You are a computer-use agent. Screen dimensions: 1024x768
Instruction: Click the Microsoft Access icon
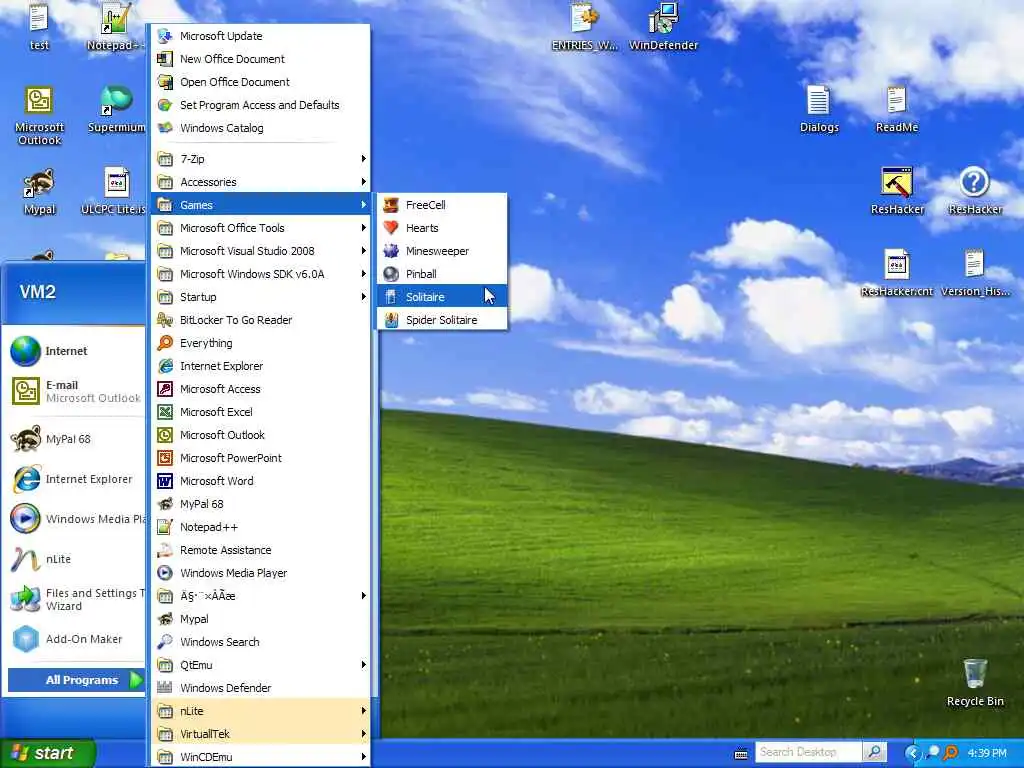click(x=165, y=389)
